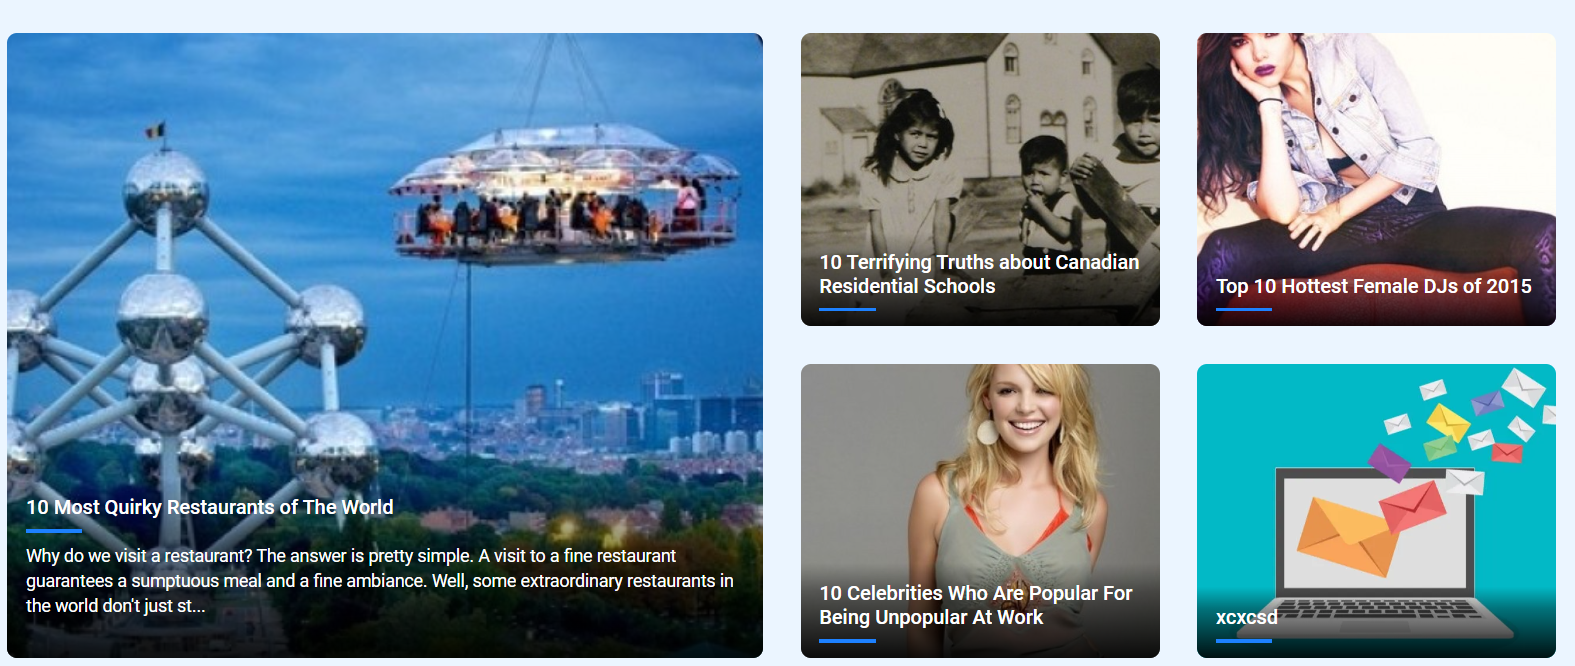
Task: Open 10 Celebrities Popular For Being Unpopular article
Action: (x=976, y=605)
